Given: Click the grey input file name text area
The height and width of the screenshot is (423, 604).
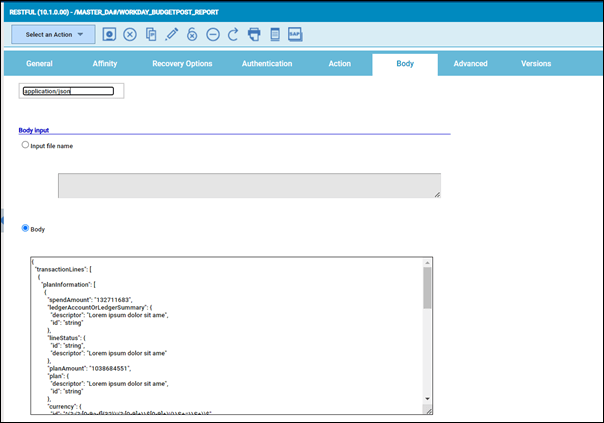Looking at the screenshot, I should pyautogui.click(x=249, y=186).
